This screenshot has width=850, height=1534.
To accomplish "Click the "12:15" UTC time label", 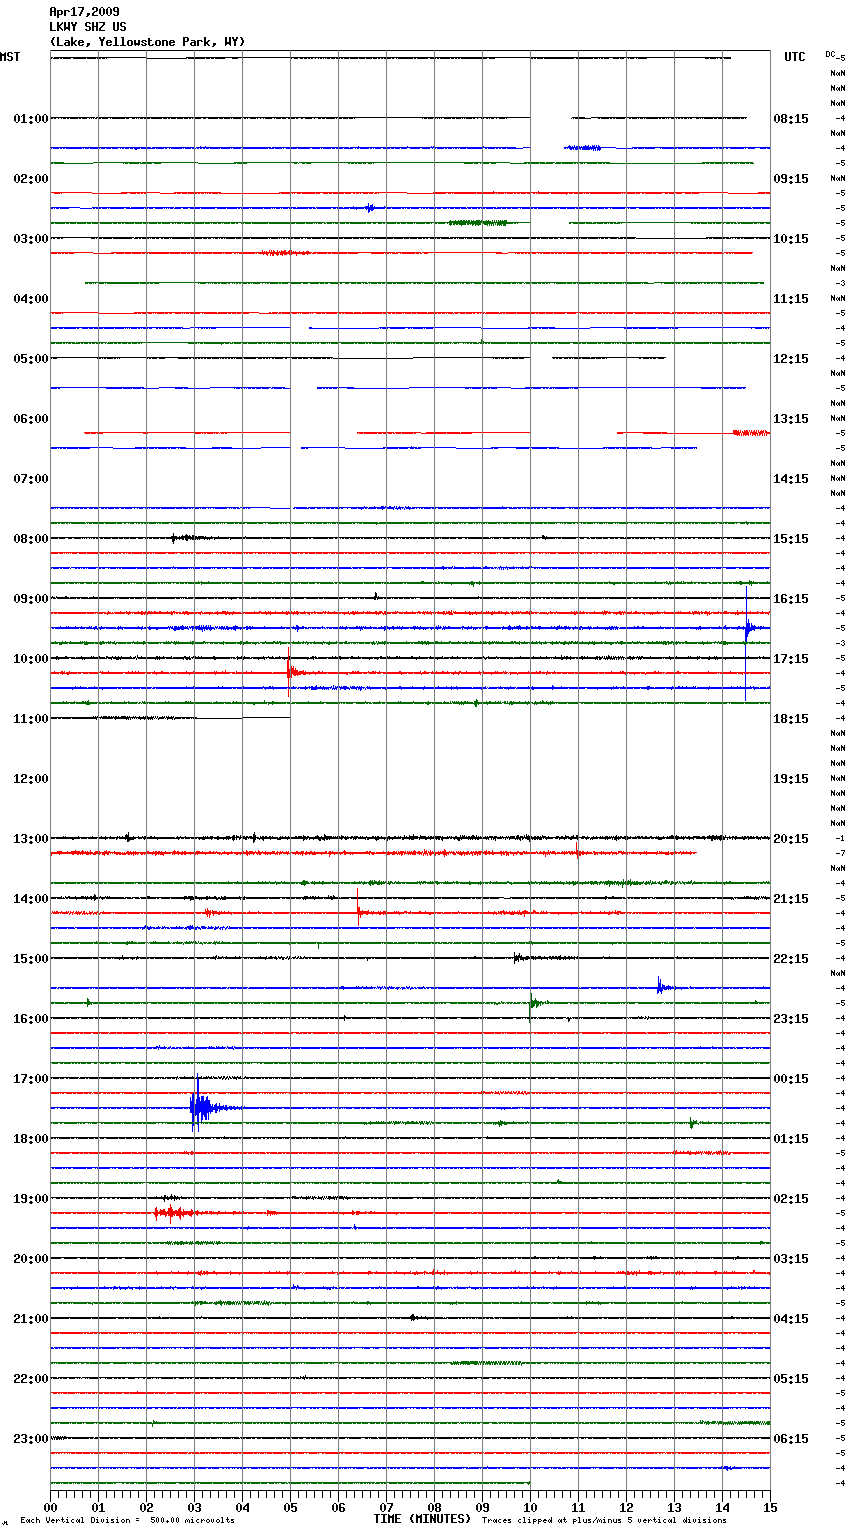I will (x=791, y=359).
